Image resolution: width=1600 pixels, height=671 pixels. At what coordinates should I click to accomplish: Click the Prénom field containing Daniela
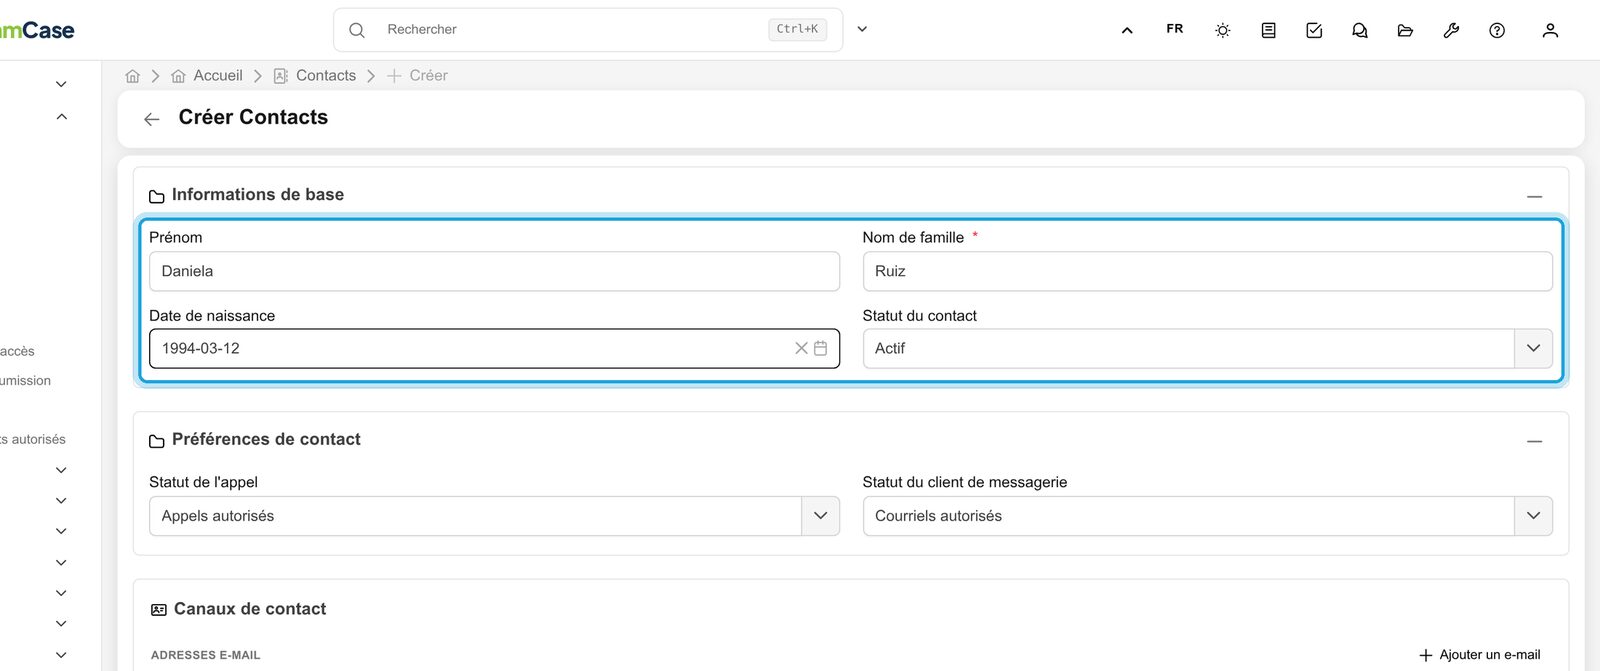tap(494, 271)
